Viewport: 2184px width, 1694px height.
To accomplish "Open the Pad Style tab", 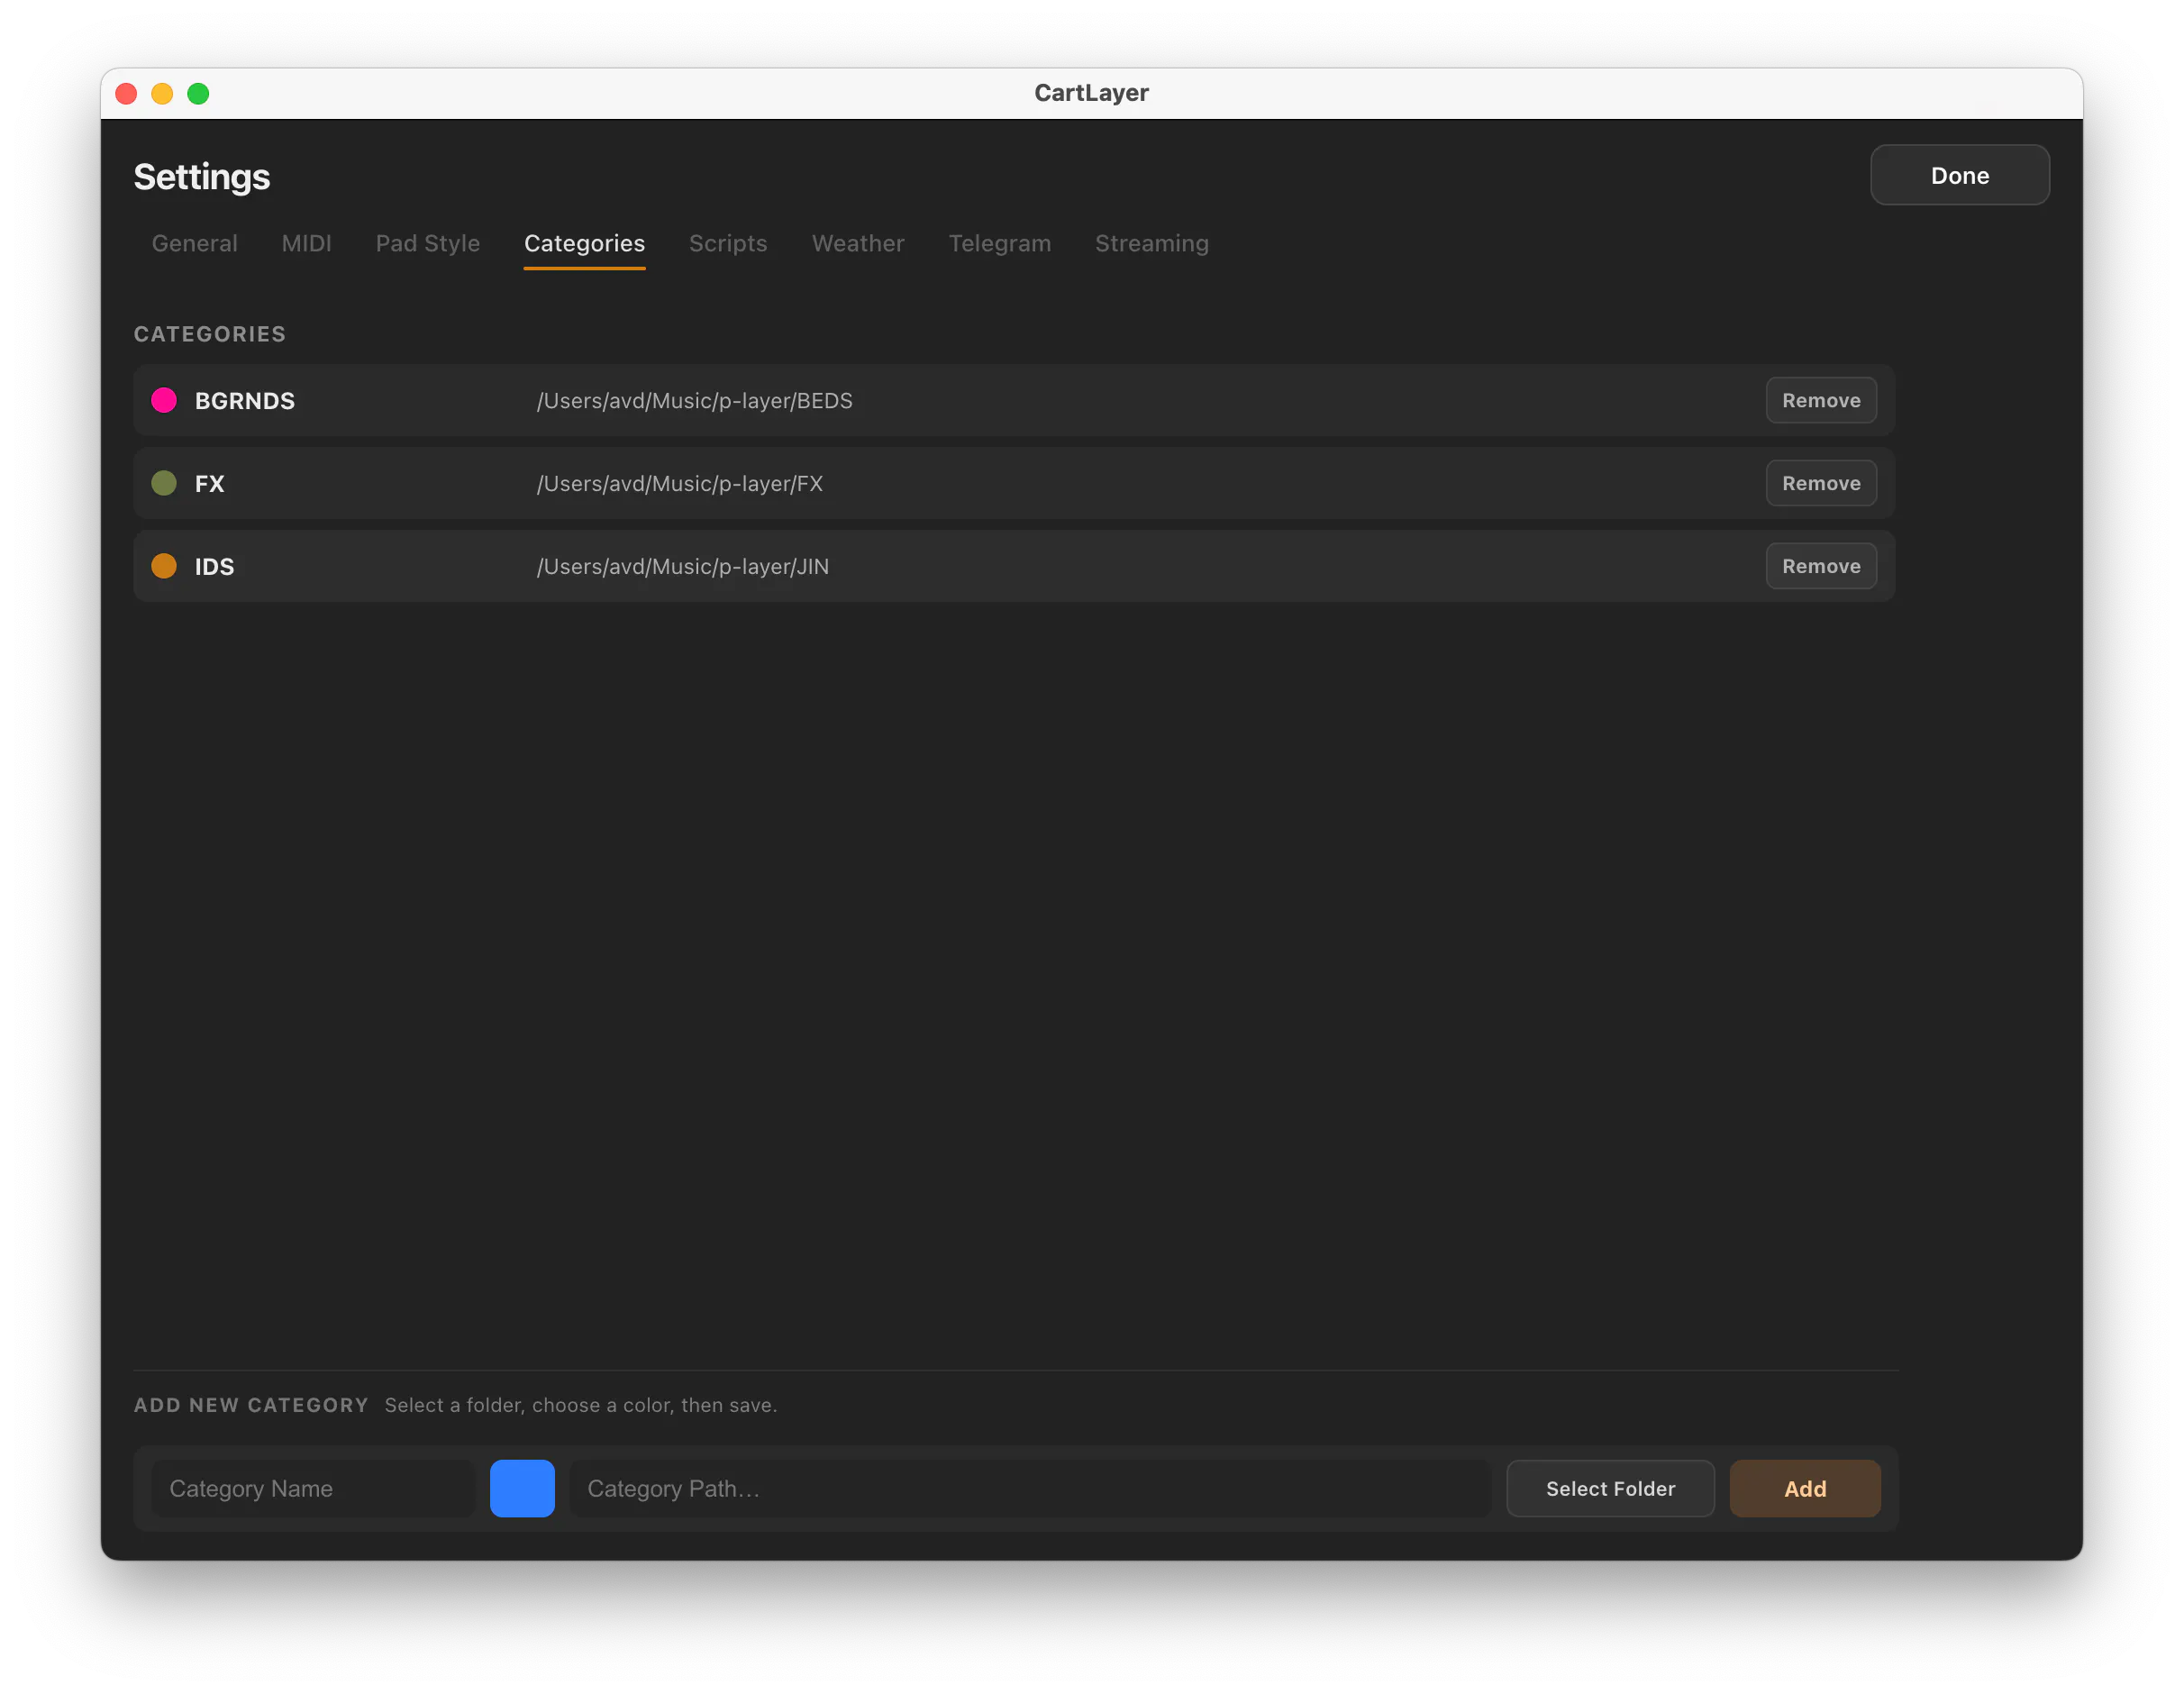I will (427, 243).
